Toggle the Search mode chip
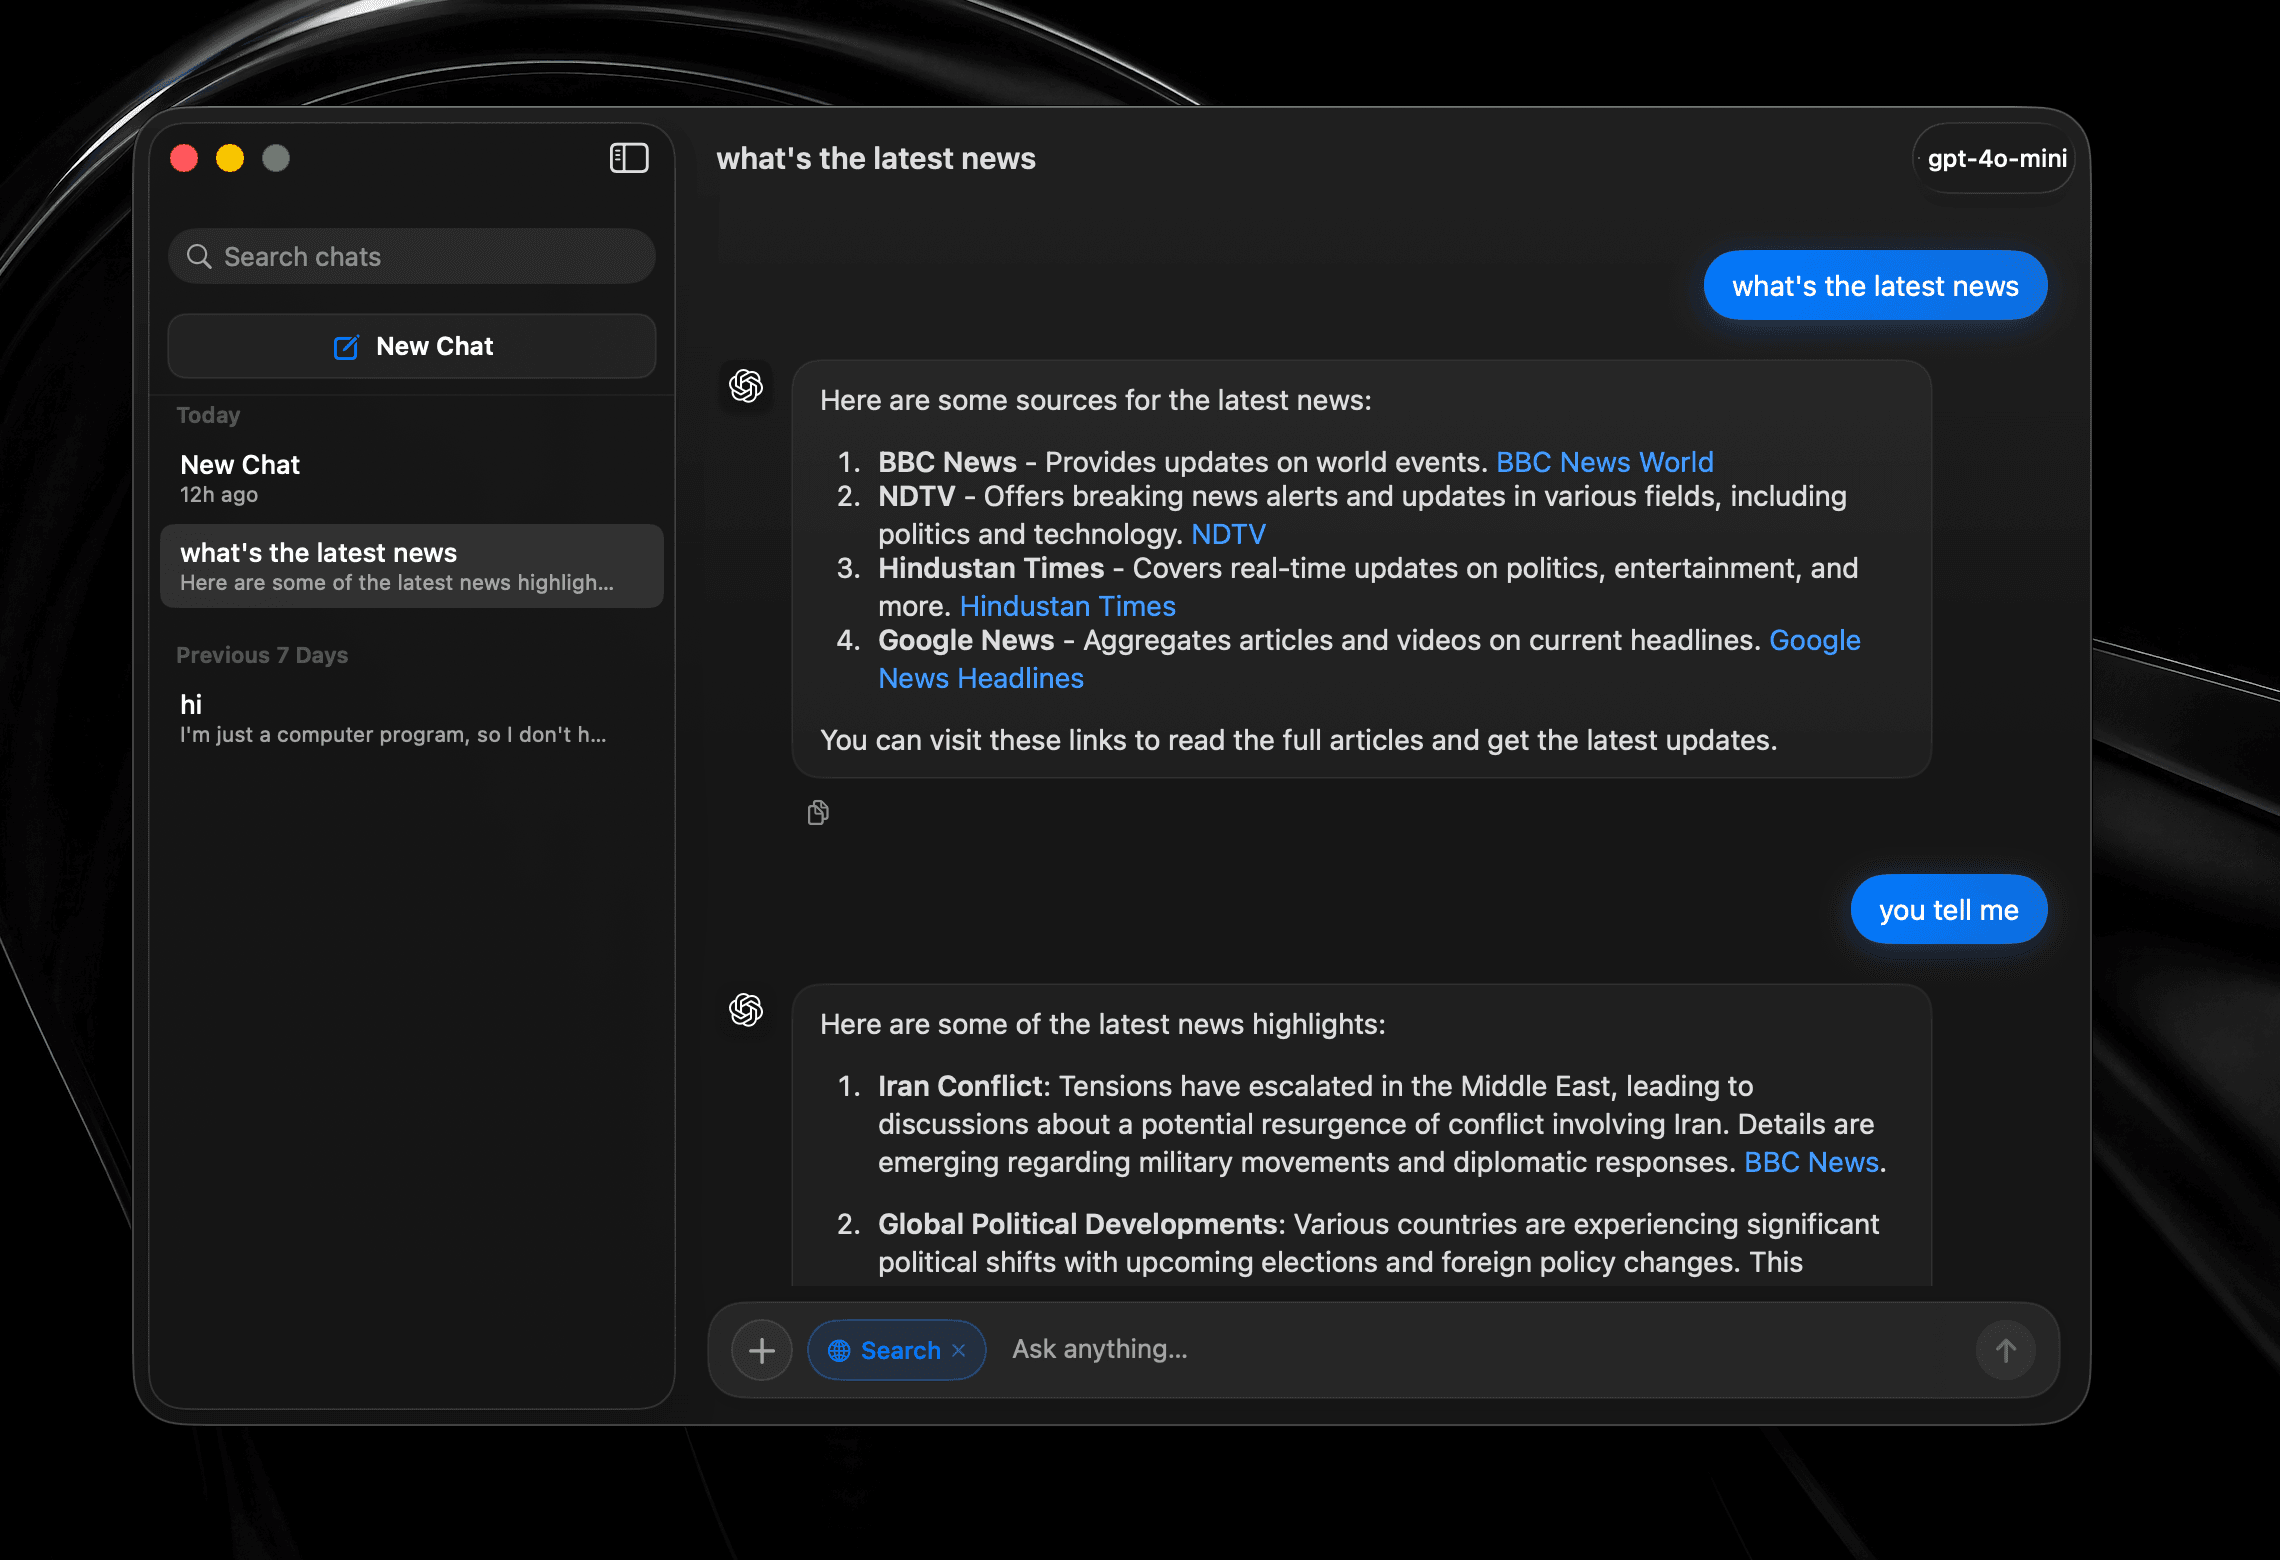This screenshot has height=1560, width=2280. [897, 1351]
